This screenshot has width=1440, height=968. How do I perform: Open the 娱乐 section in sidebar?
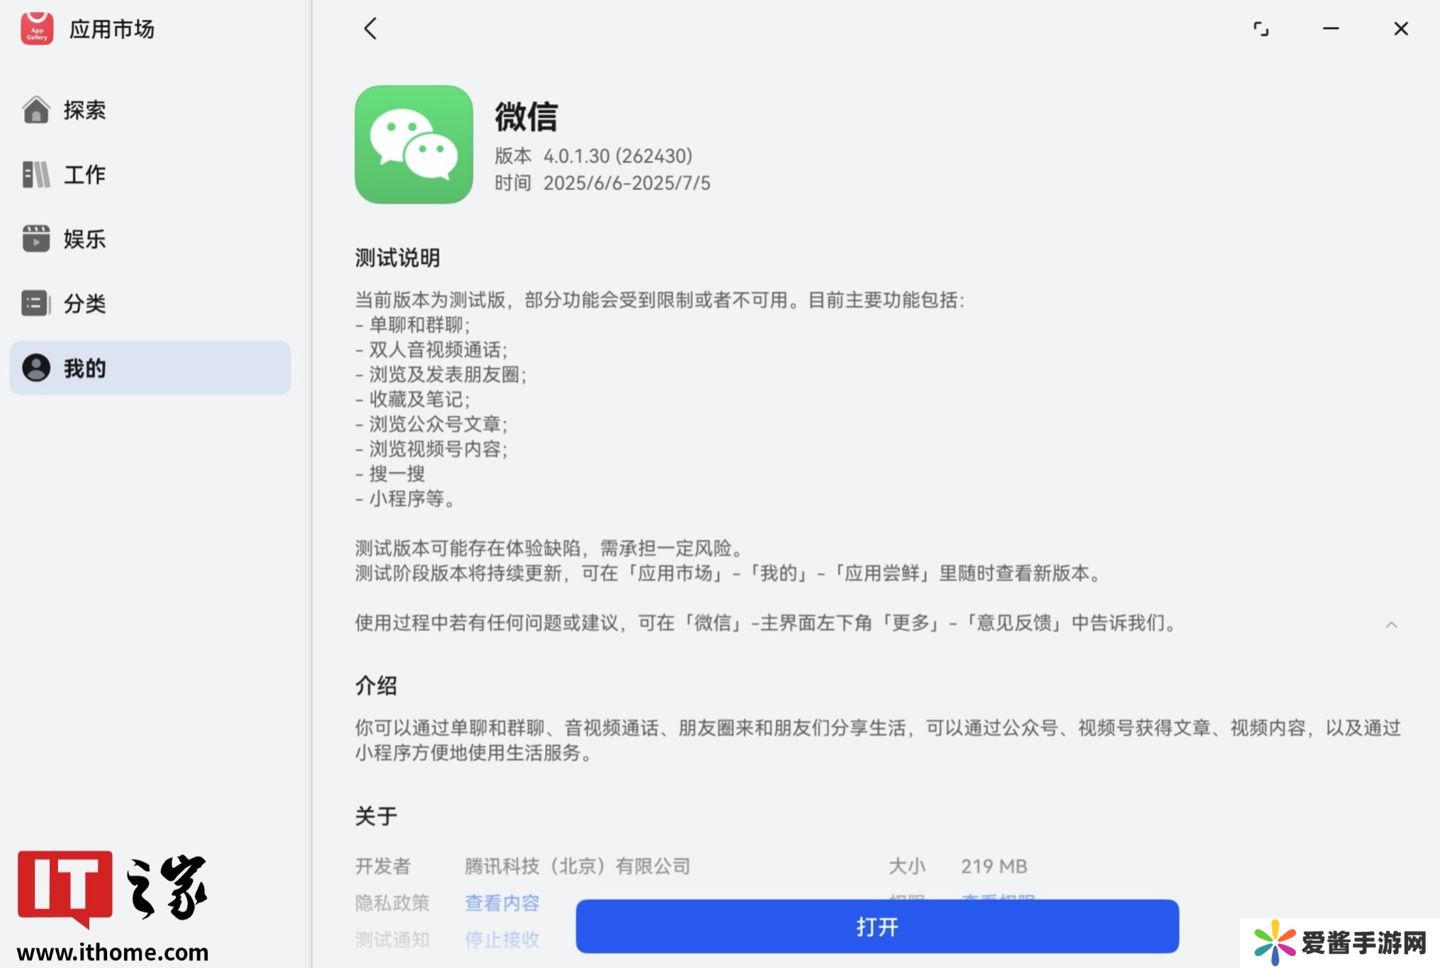(x=84, y=239)
